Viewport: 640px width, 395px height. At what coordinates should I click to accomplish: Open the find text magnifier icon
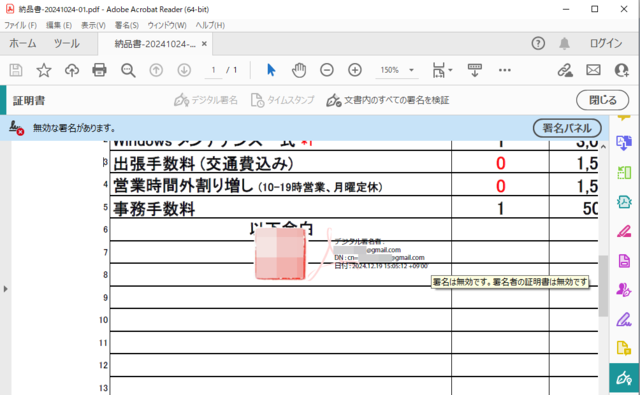click(128, 70)
